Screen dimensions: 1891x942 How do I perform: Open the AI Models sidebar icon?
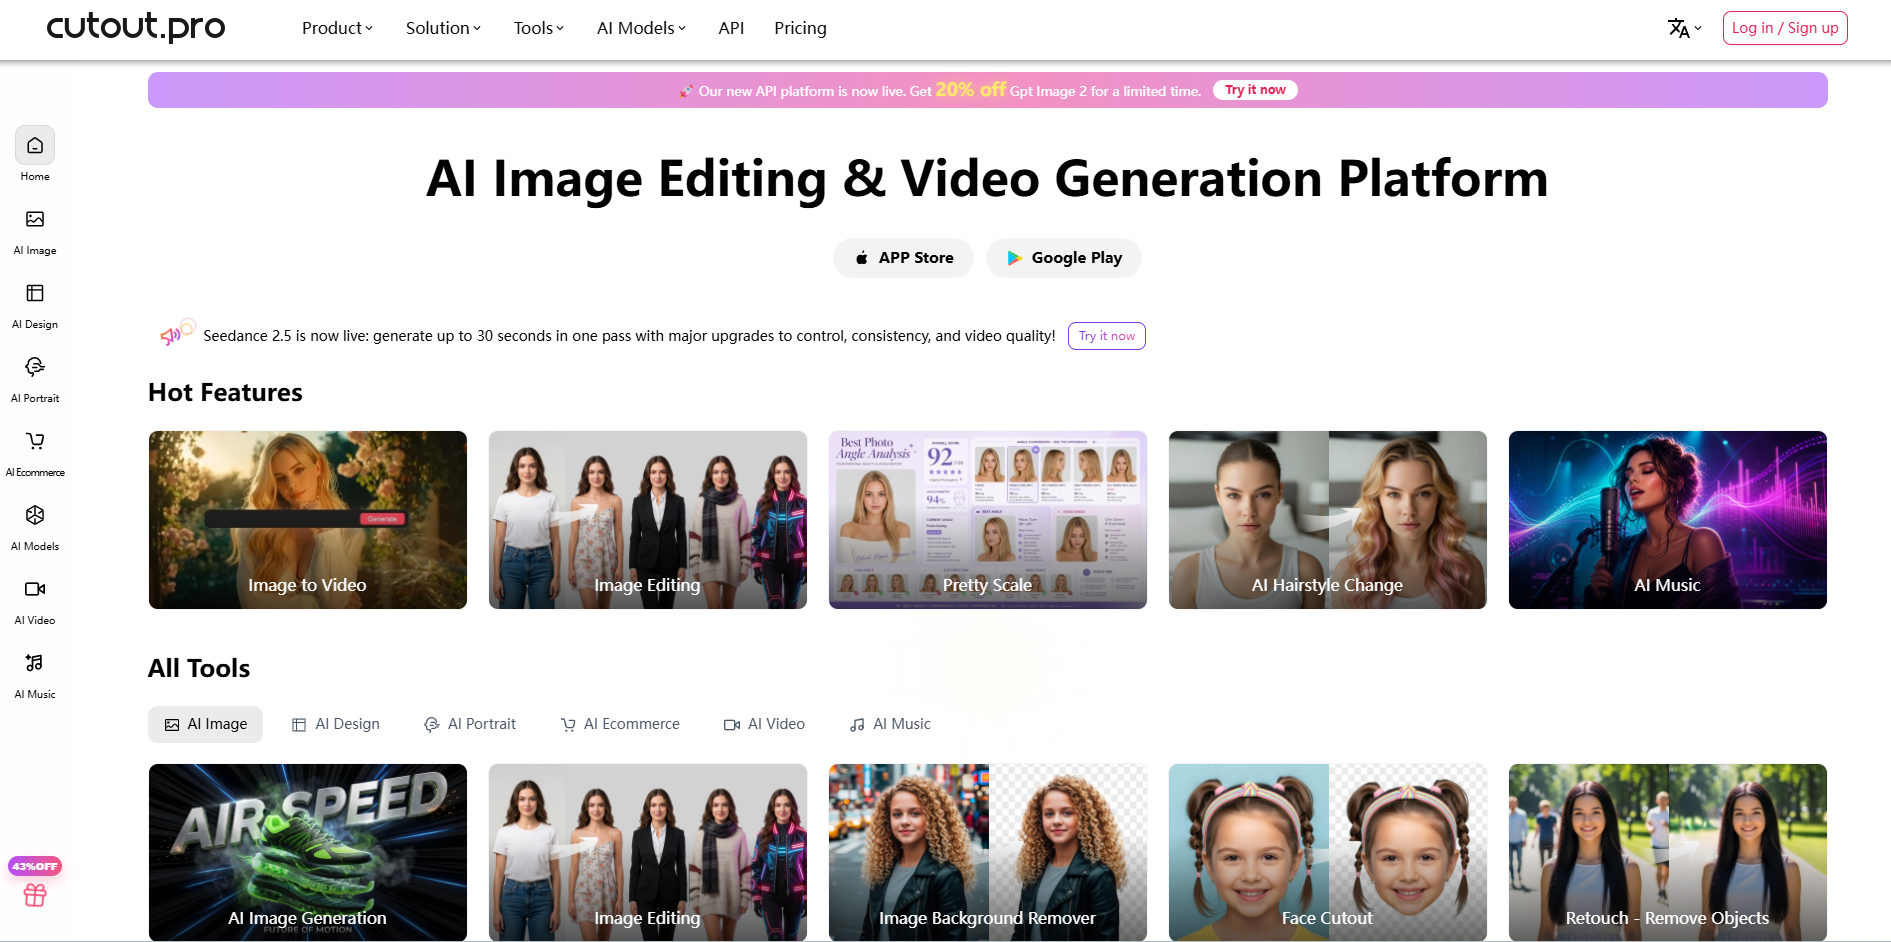tap(35, 516)
